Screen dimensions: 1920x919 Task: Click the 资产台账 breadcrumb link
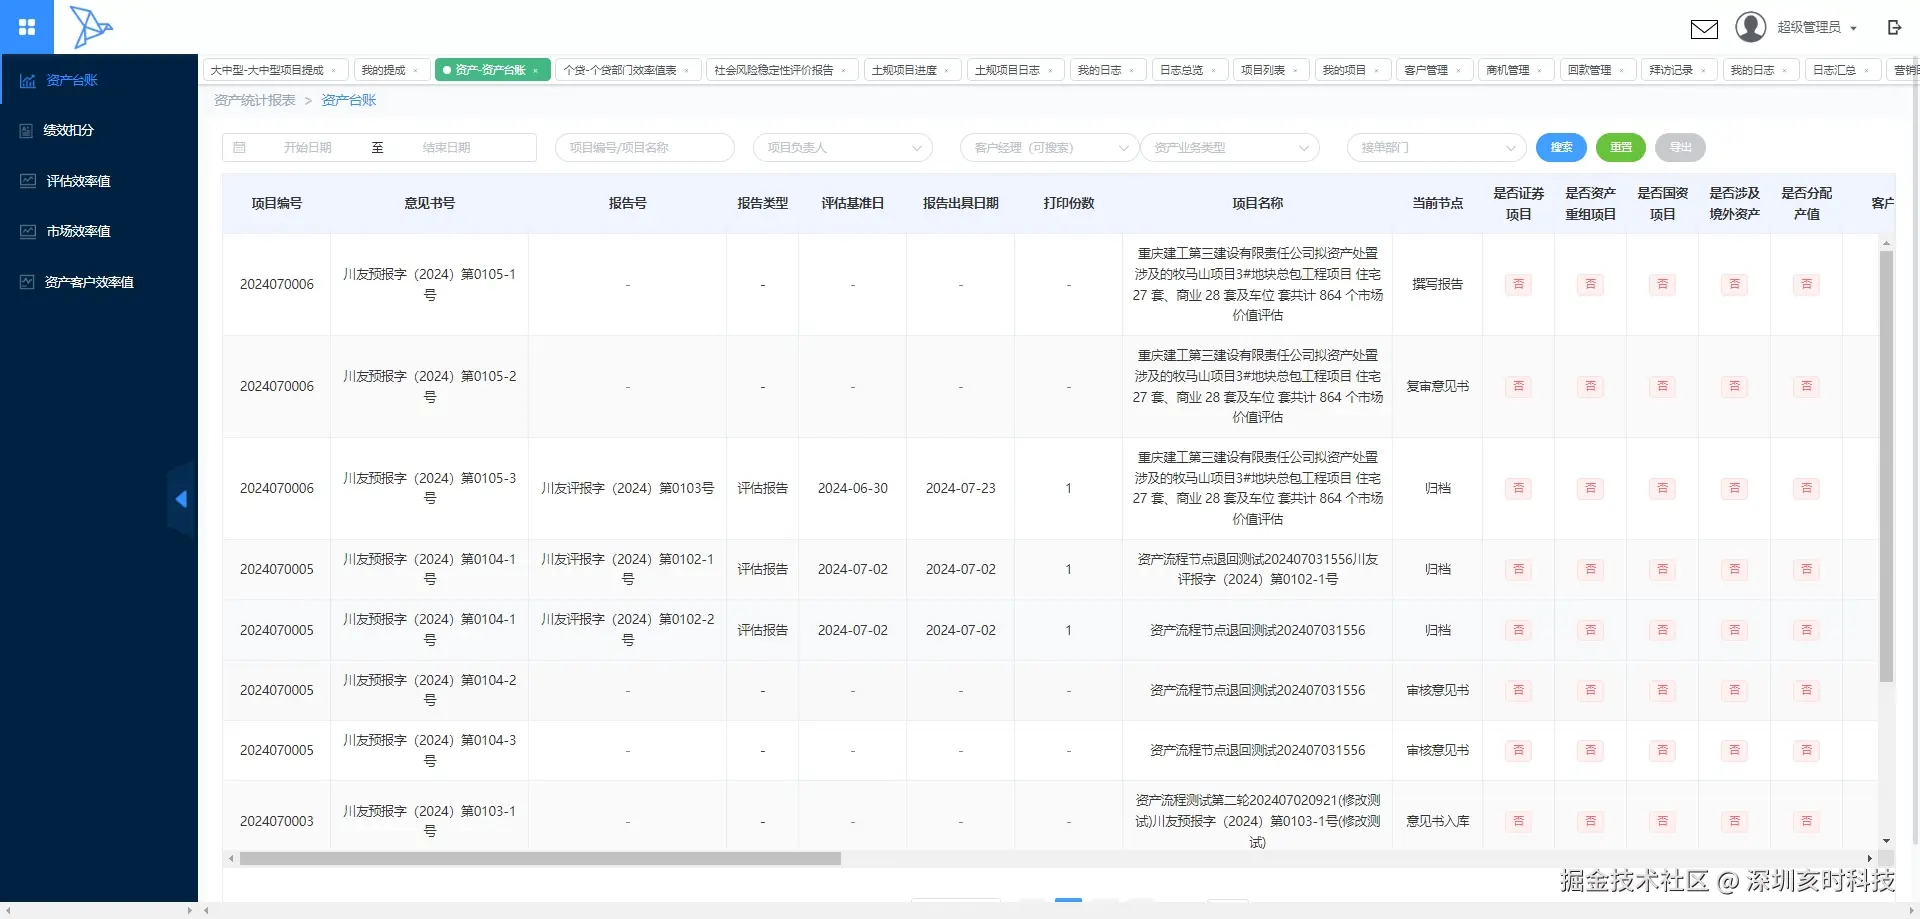coord(349,100)
